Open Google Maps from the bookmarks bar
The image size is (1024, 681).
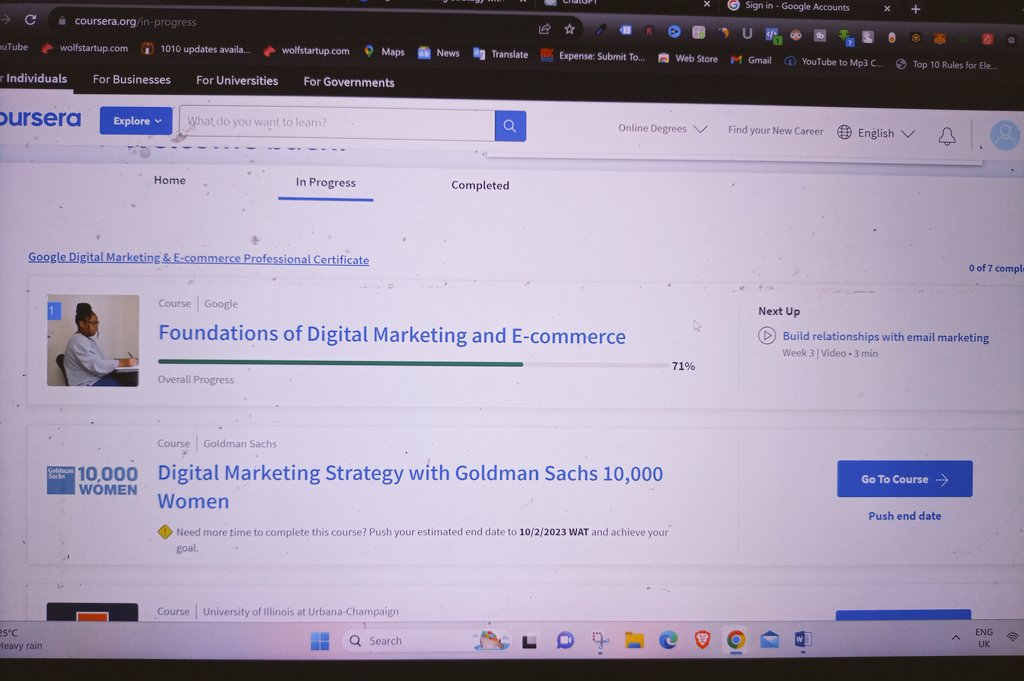tap(392, 51)
